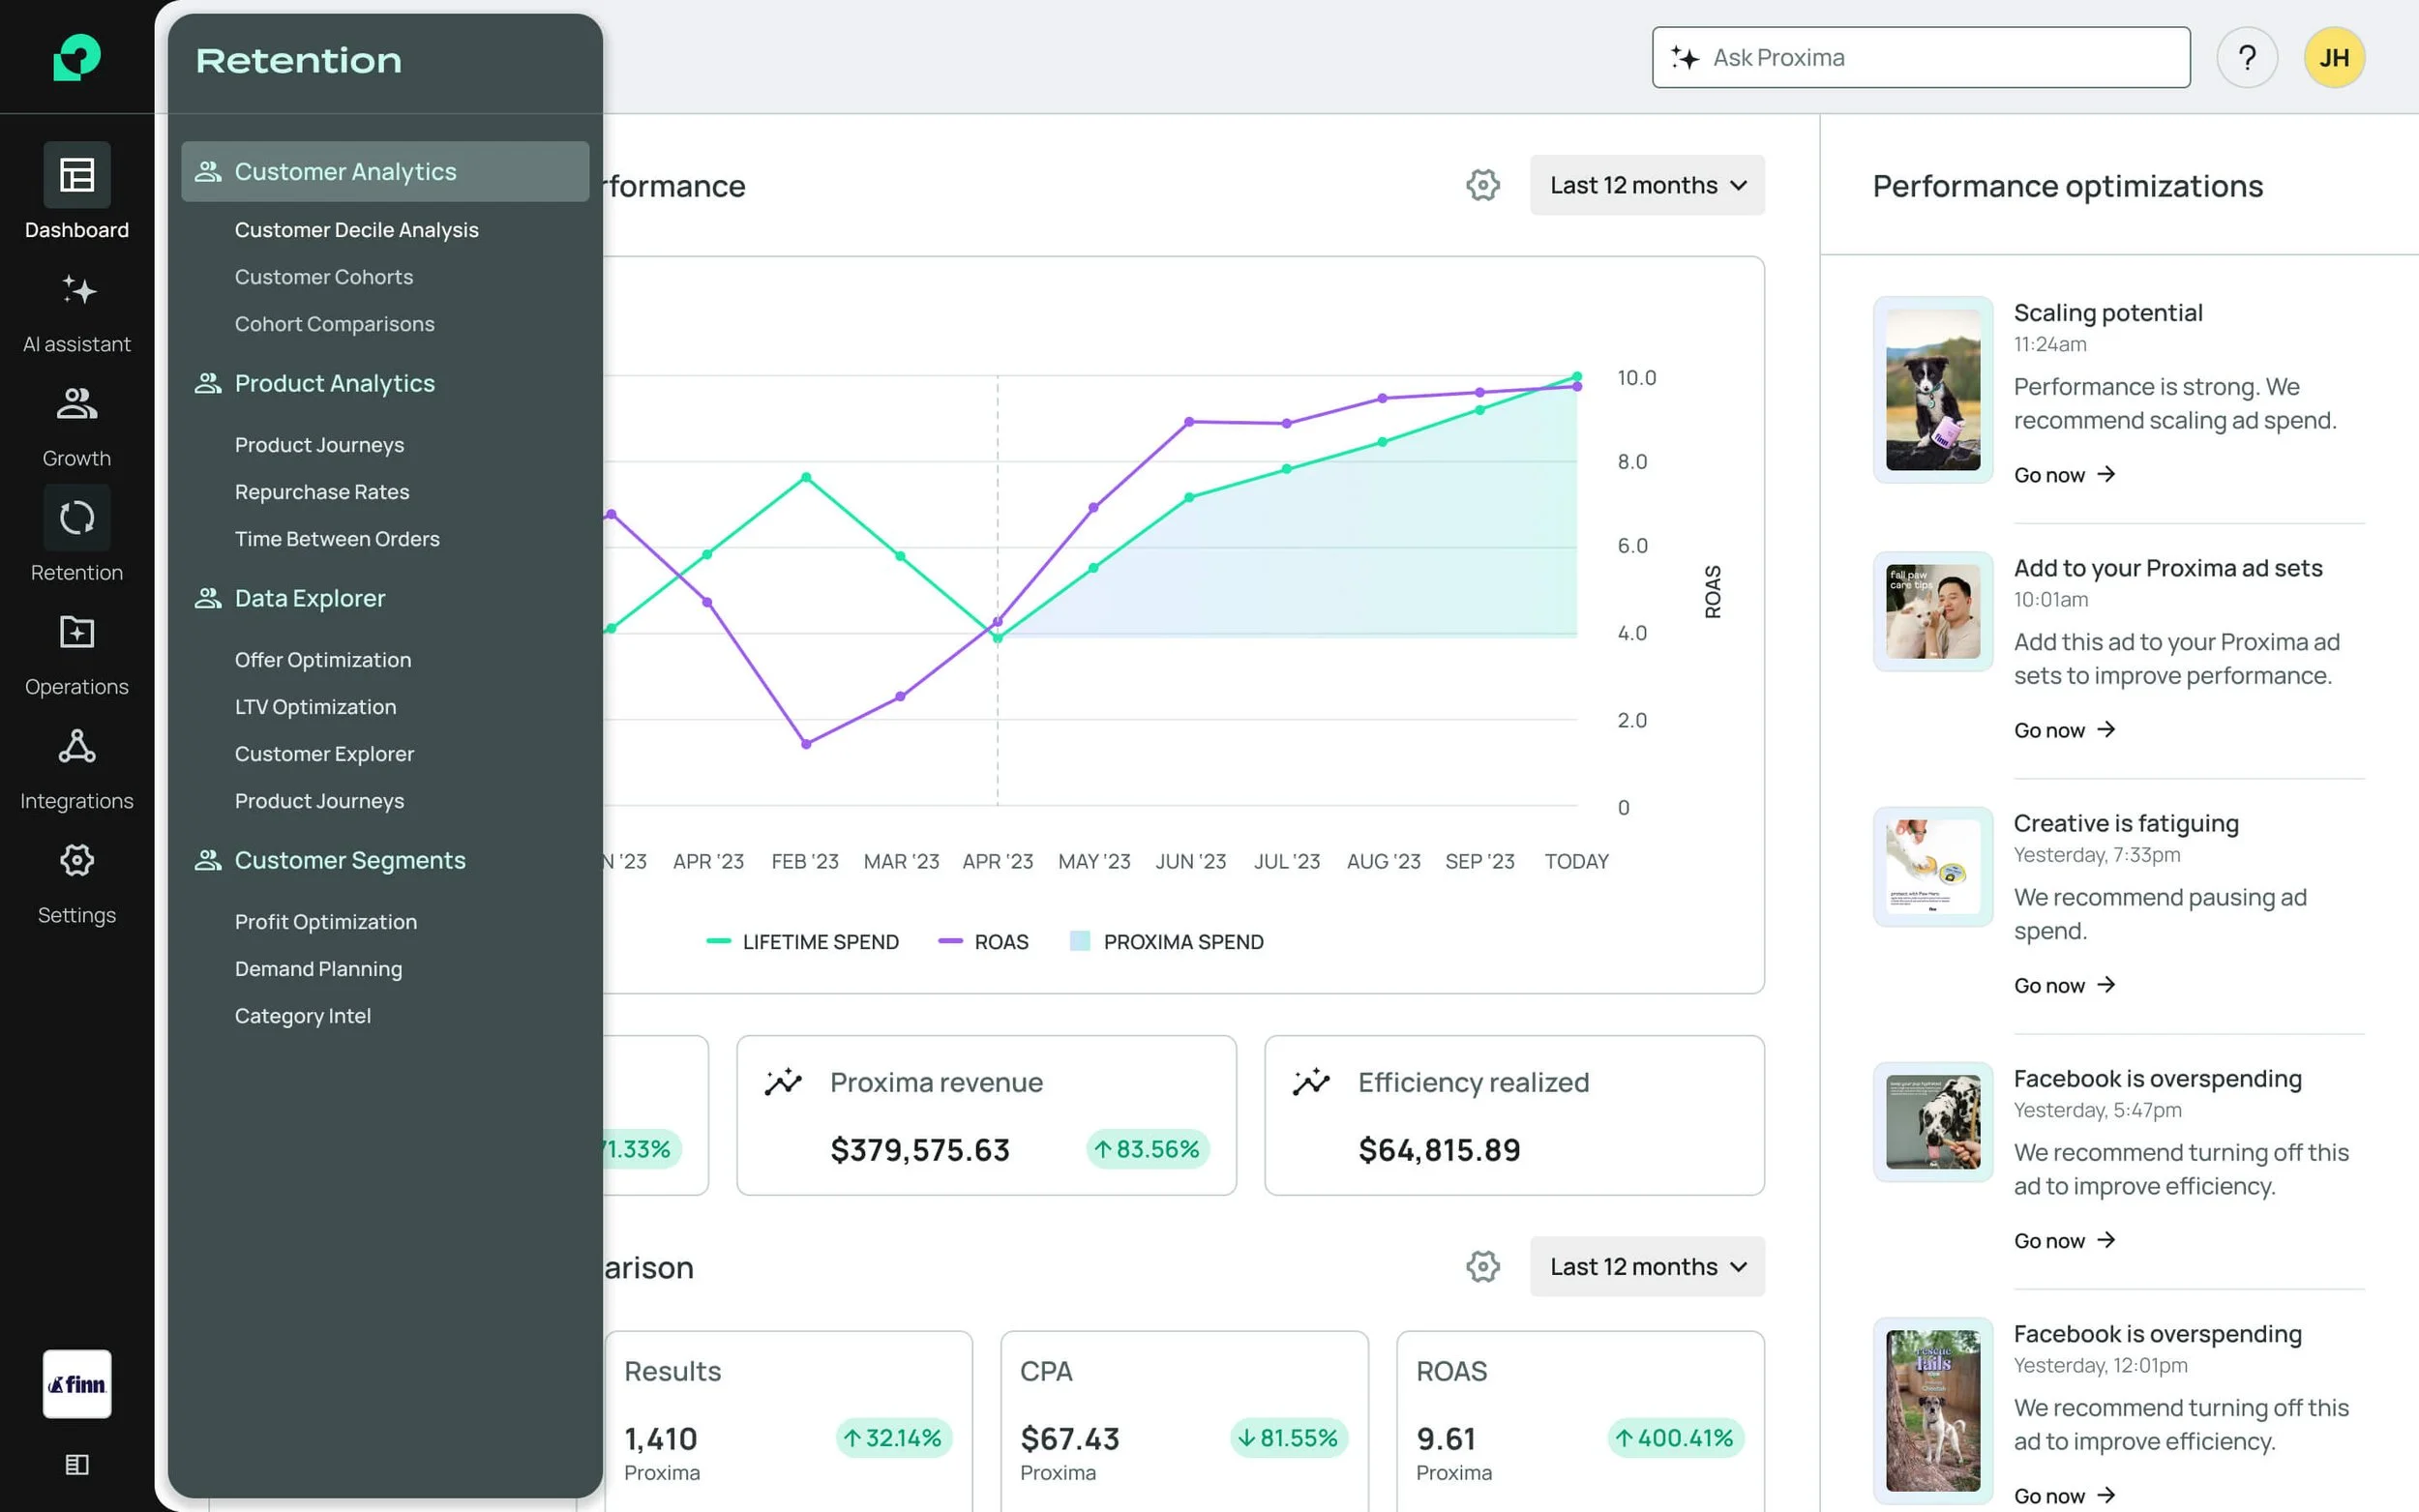Open the top Last 12 months dropdown
The image size is (2419, 1512).
click(x=1646, y=185)
